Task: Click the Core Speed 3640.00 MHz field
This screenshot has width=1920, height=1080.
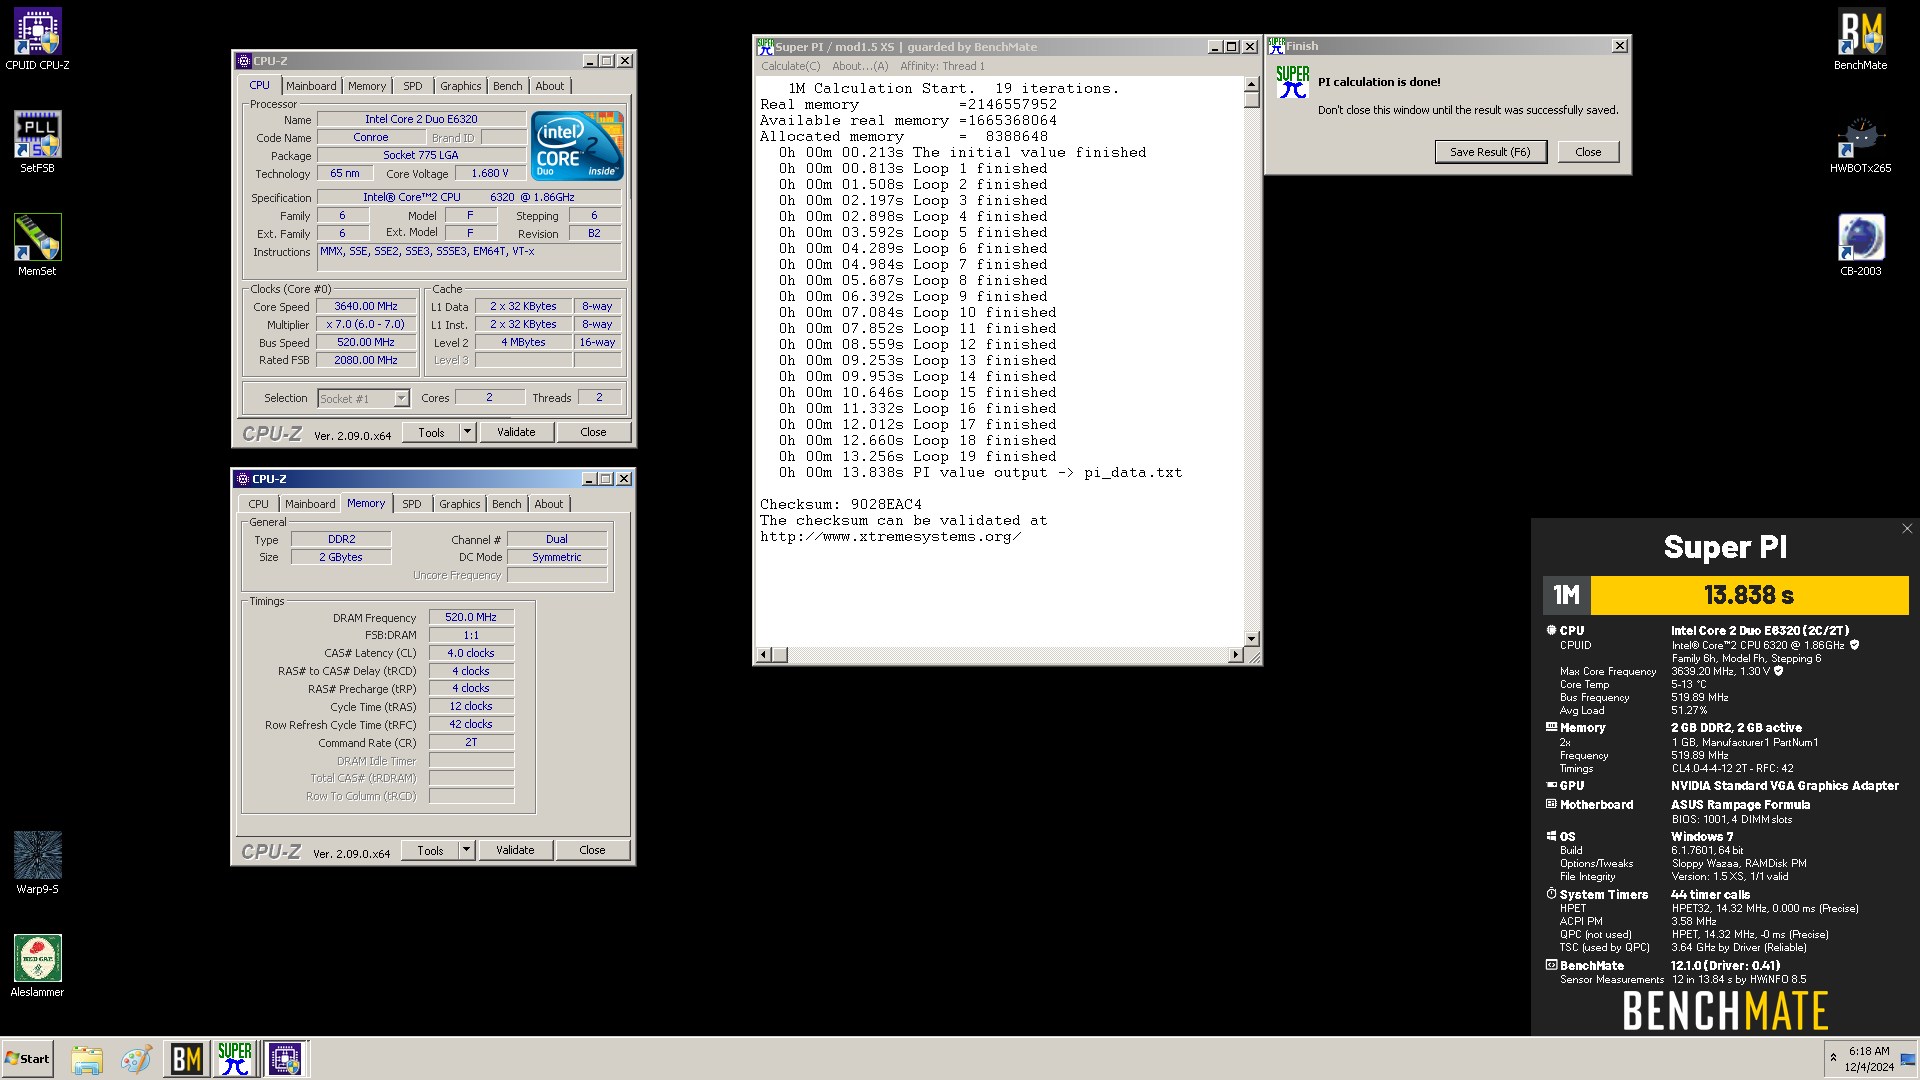Action: click(366, 307)
